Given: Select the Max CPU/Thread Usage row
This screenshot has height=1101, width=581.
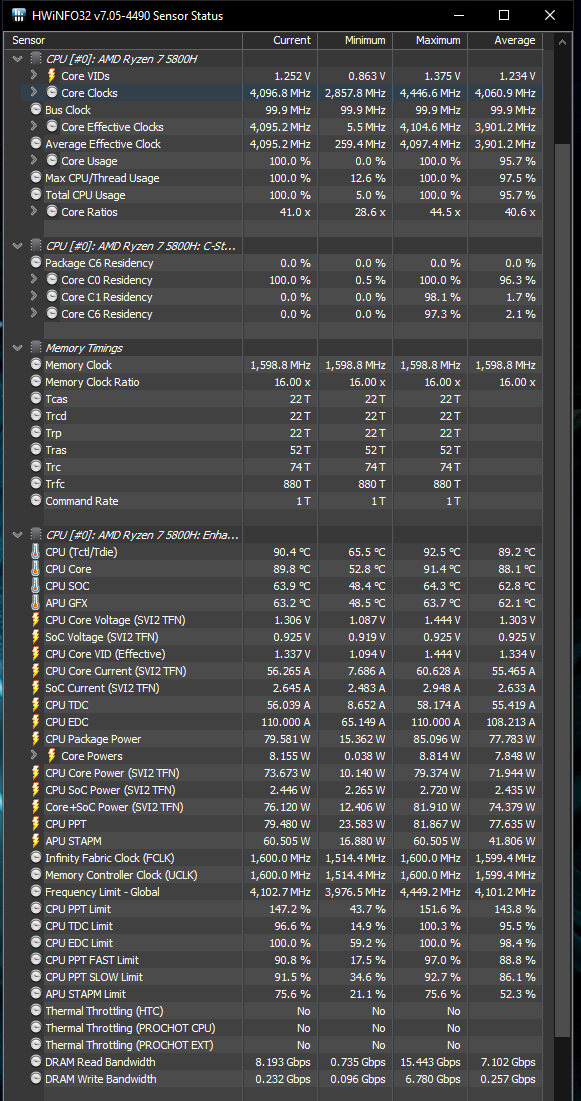Looking at the screenshot, I should 274,178.
